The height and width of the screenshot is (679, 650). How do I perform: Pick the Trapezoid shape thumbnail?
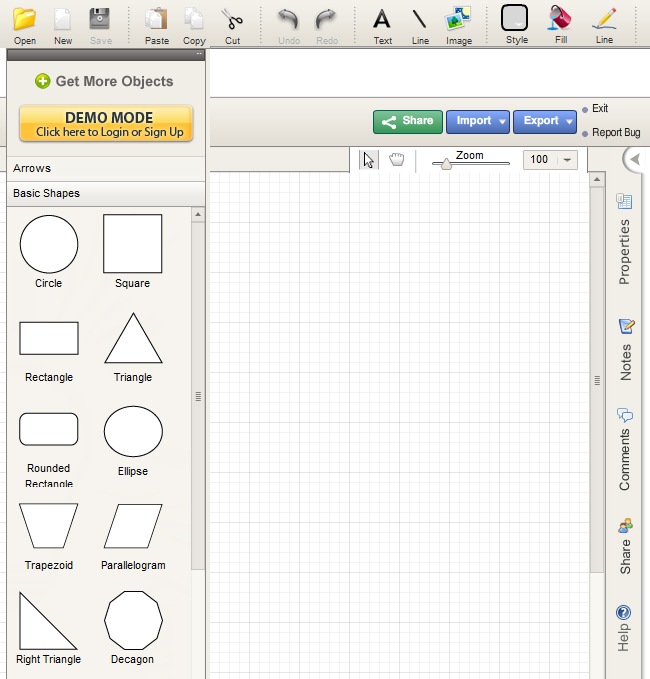pyautogui.click(x=48, y=527)
